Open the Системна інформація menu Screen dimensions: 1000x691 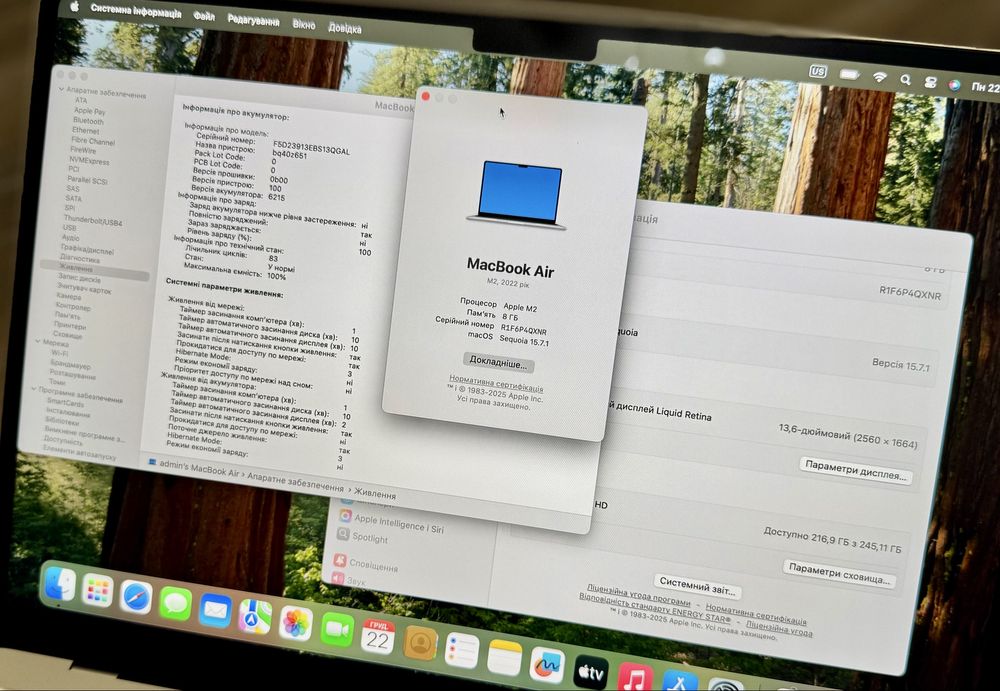136,10
